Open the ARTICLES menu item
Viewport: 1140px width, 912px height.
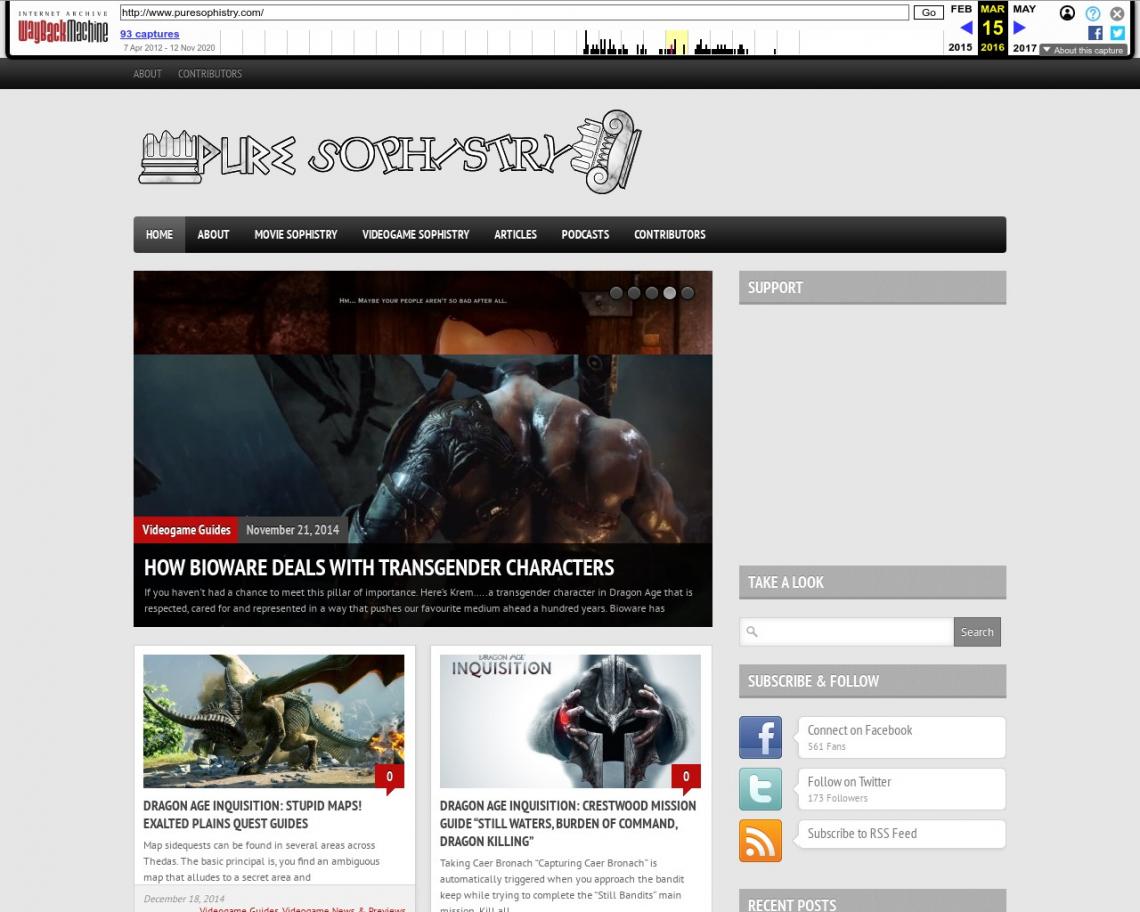515,234
